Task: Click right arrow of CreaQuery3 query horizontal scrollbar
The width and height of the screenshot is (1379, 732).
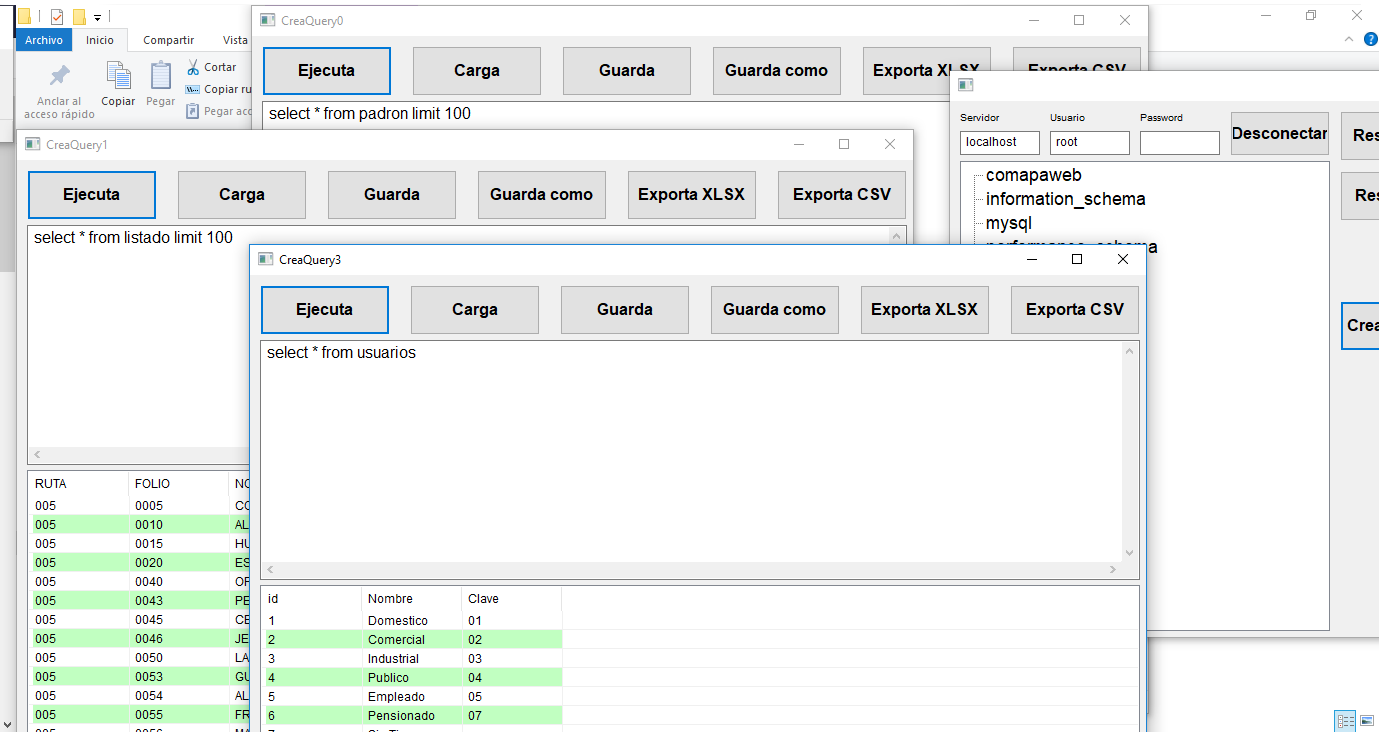Action: (1113, 570)
